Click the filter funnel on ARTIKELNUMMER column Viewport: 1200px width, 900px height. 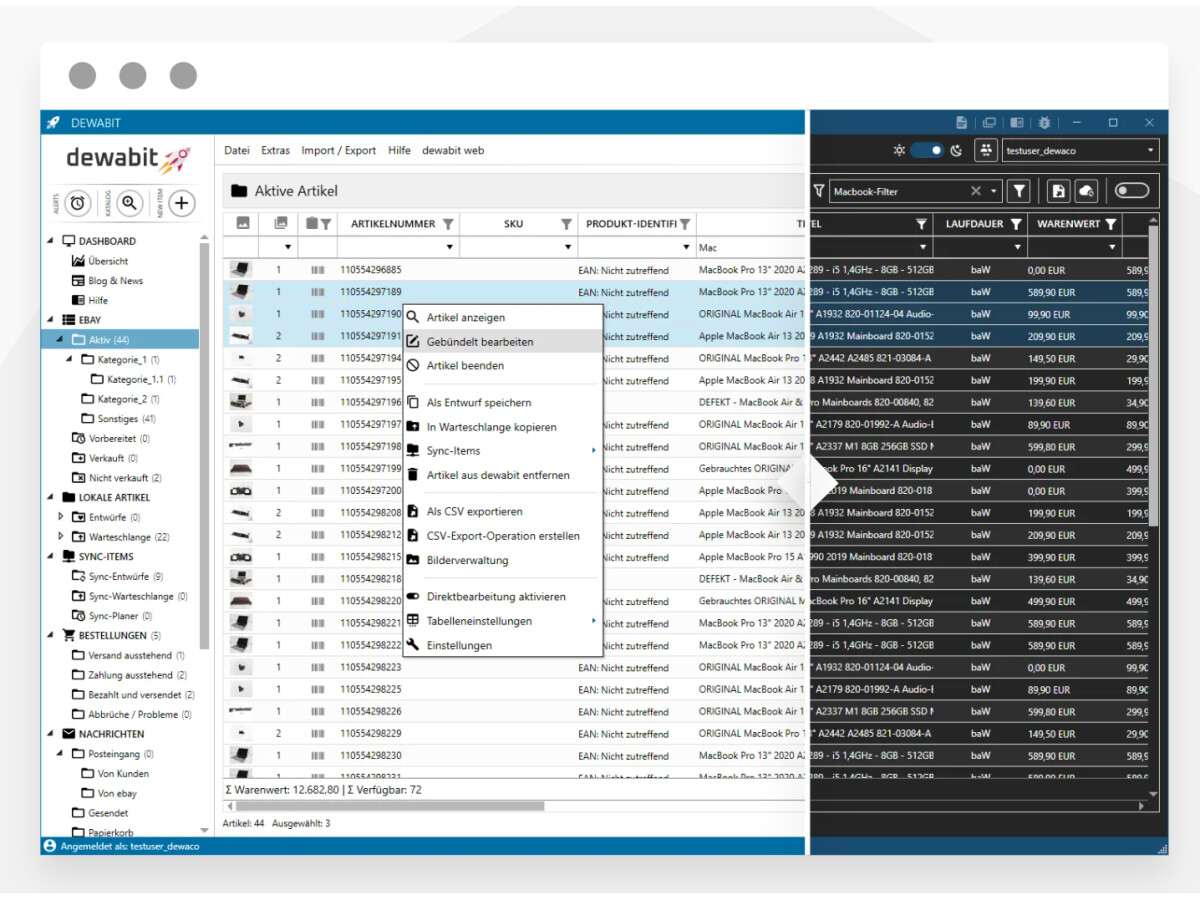448,224
